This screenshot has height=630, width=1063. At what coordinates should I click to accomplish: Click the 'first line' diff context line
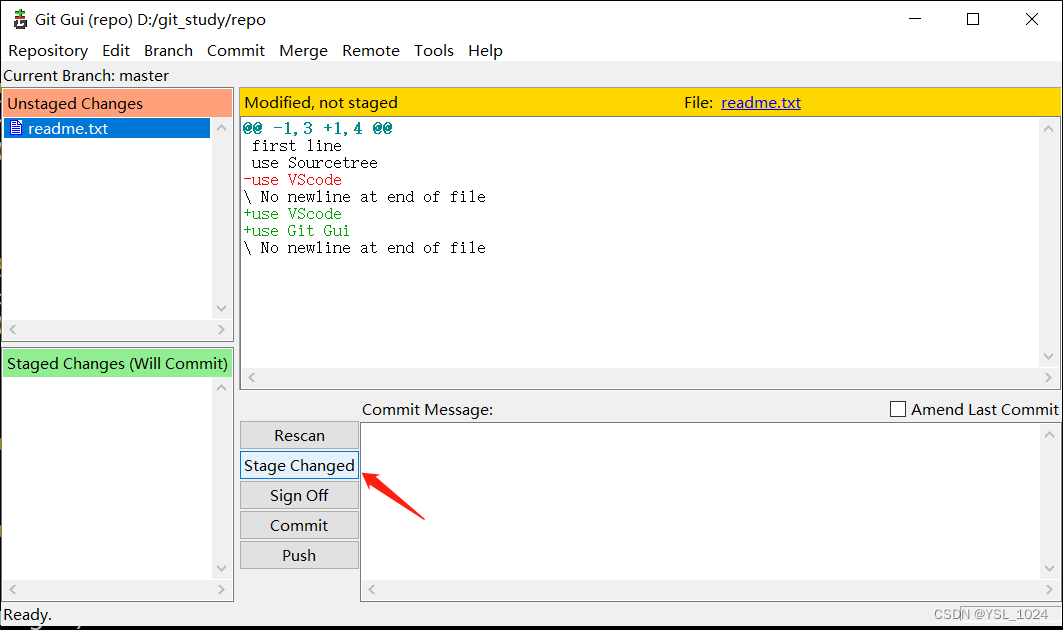296,146
